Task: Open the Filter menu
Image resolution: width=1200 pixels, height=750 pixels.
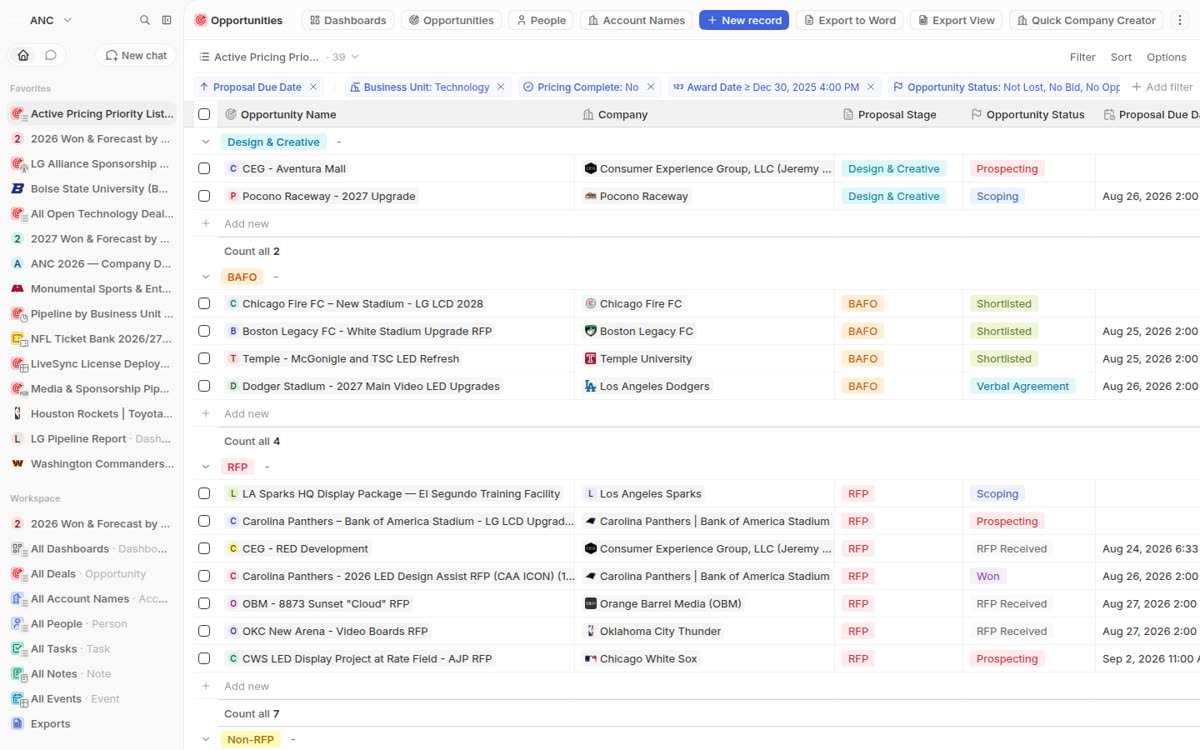Action: [1082, 57]
